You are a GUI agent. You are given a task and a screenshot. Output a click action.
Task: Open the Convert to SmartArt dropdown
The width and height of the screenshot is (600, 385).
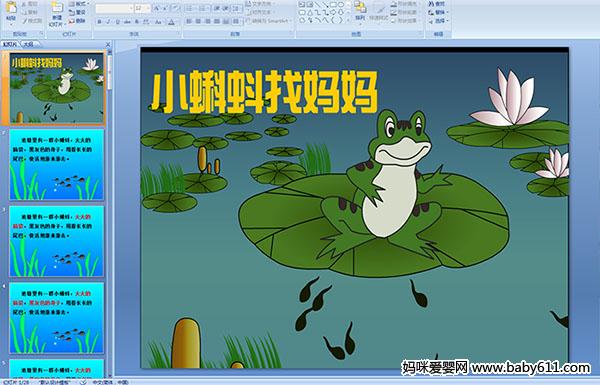pyautogui.click(x=269, y=21)
